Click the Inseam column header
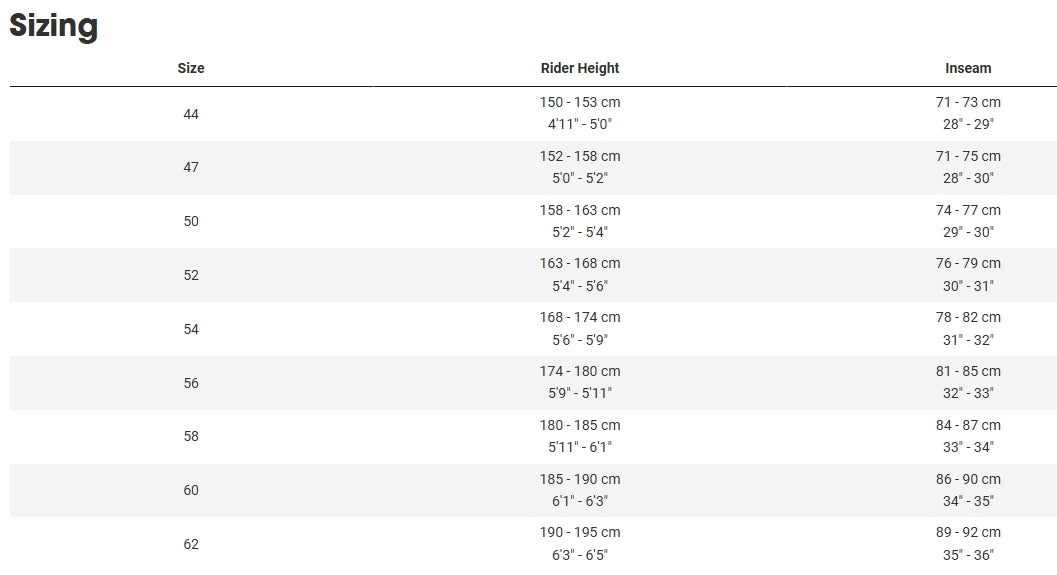Screen dimensions: 1057x575 (968, 68)
